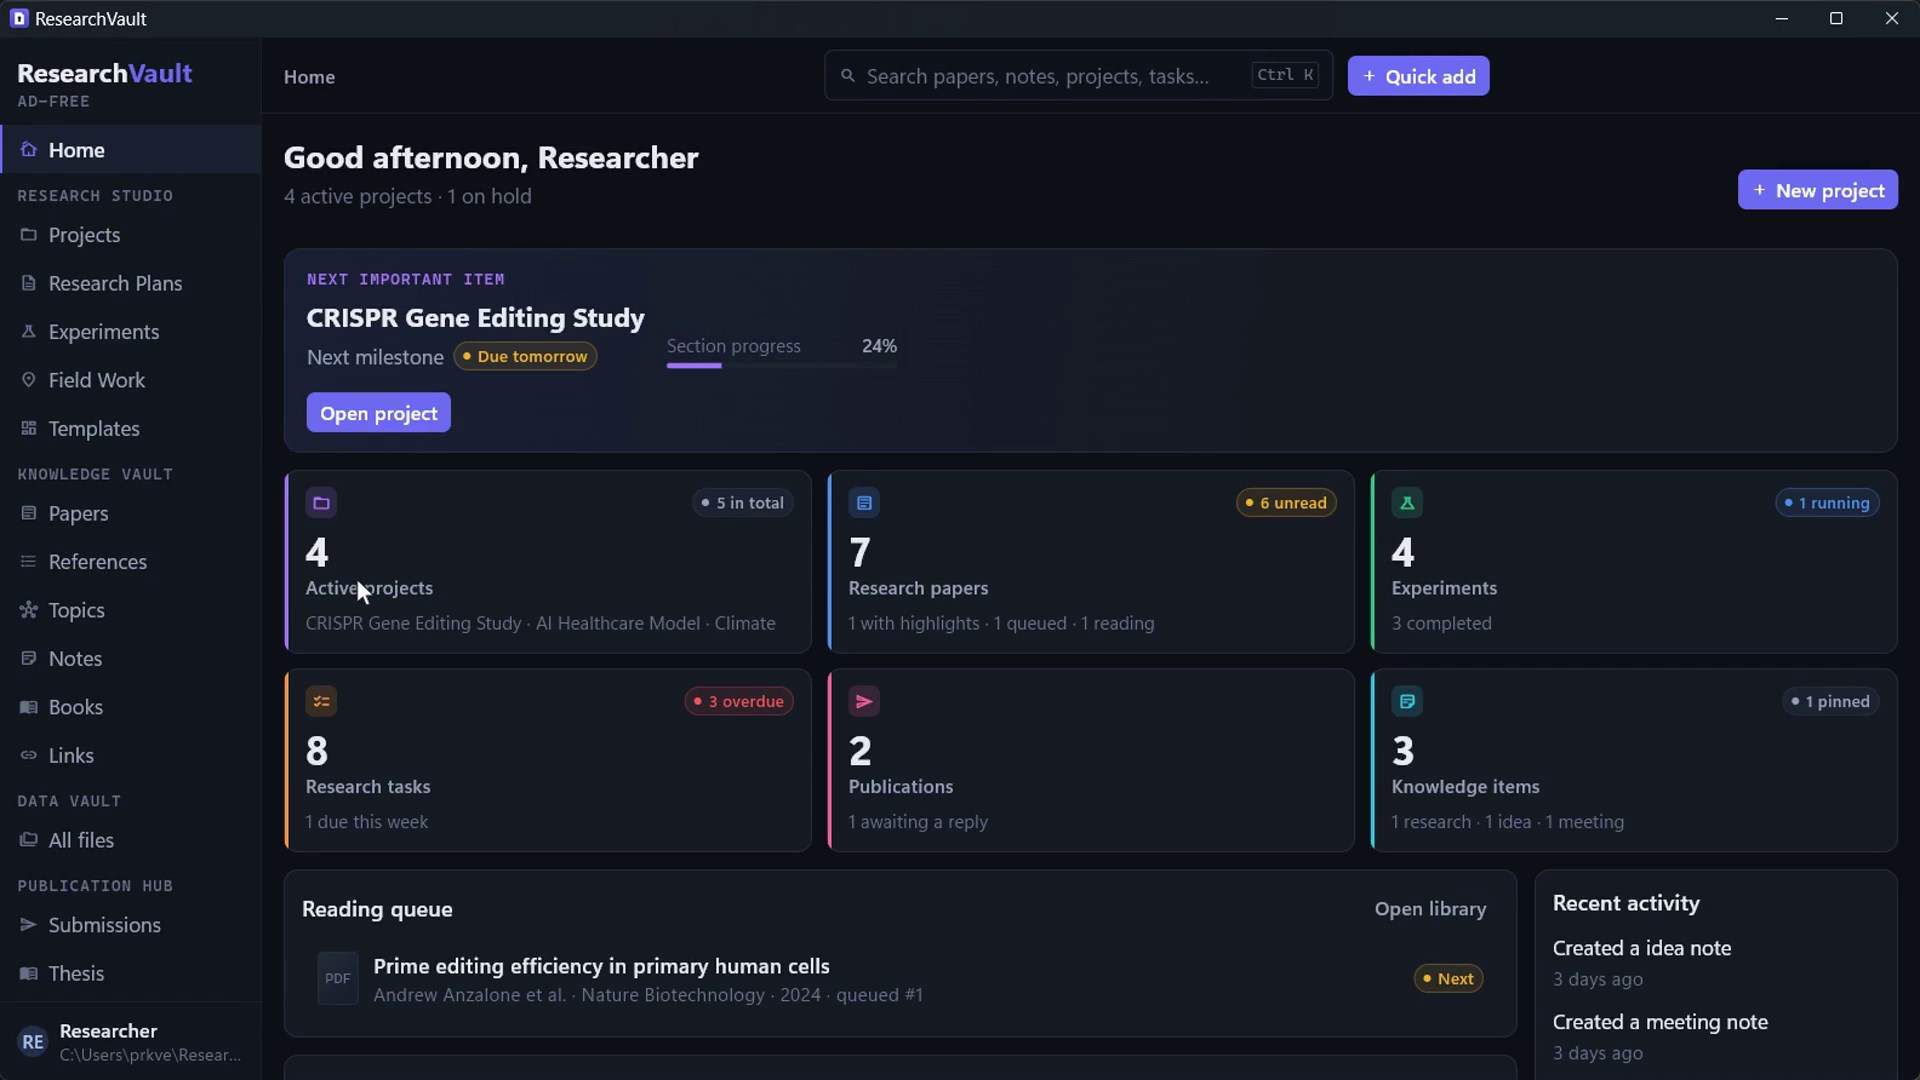Click the Open project button
Screen dimensions: 1920x1080
pyautogui.click(x=378, y=413)
